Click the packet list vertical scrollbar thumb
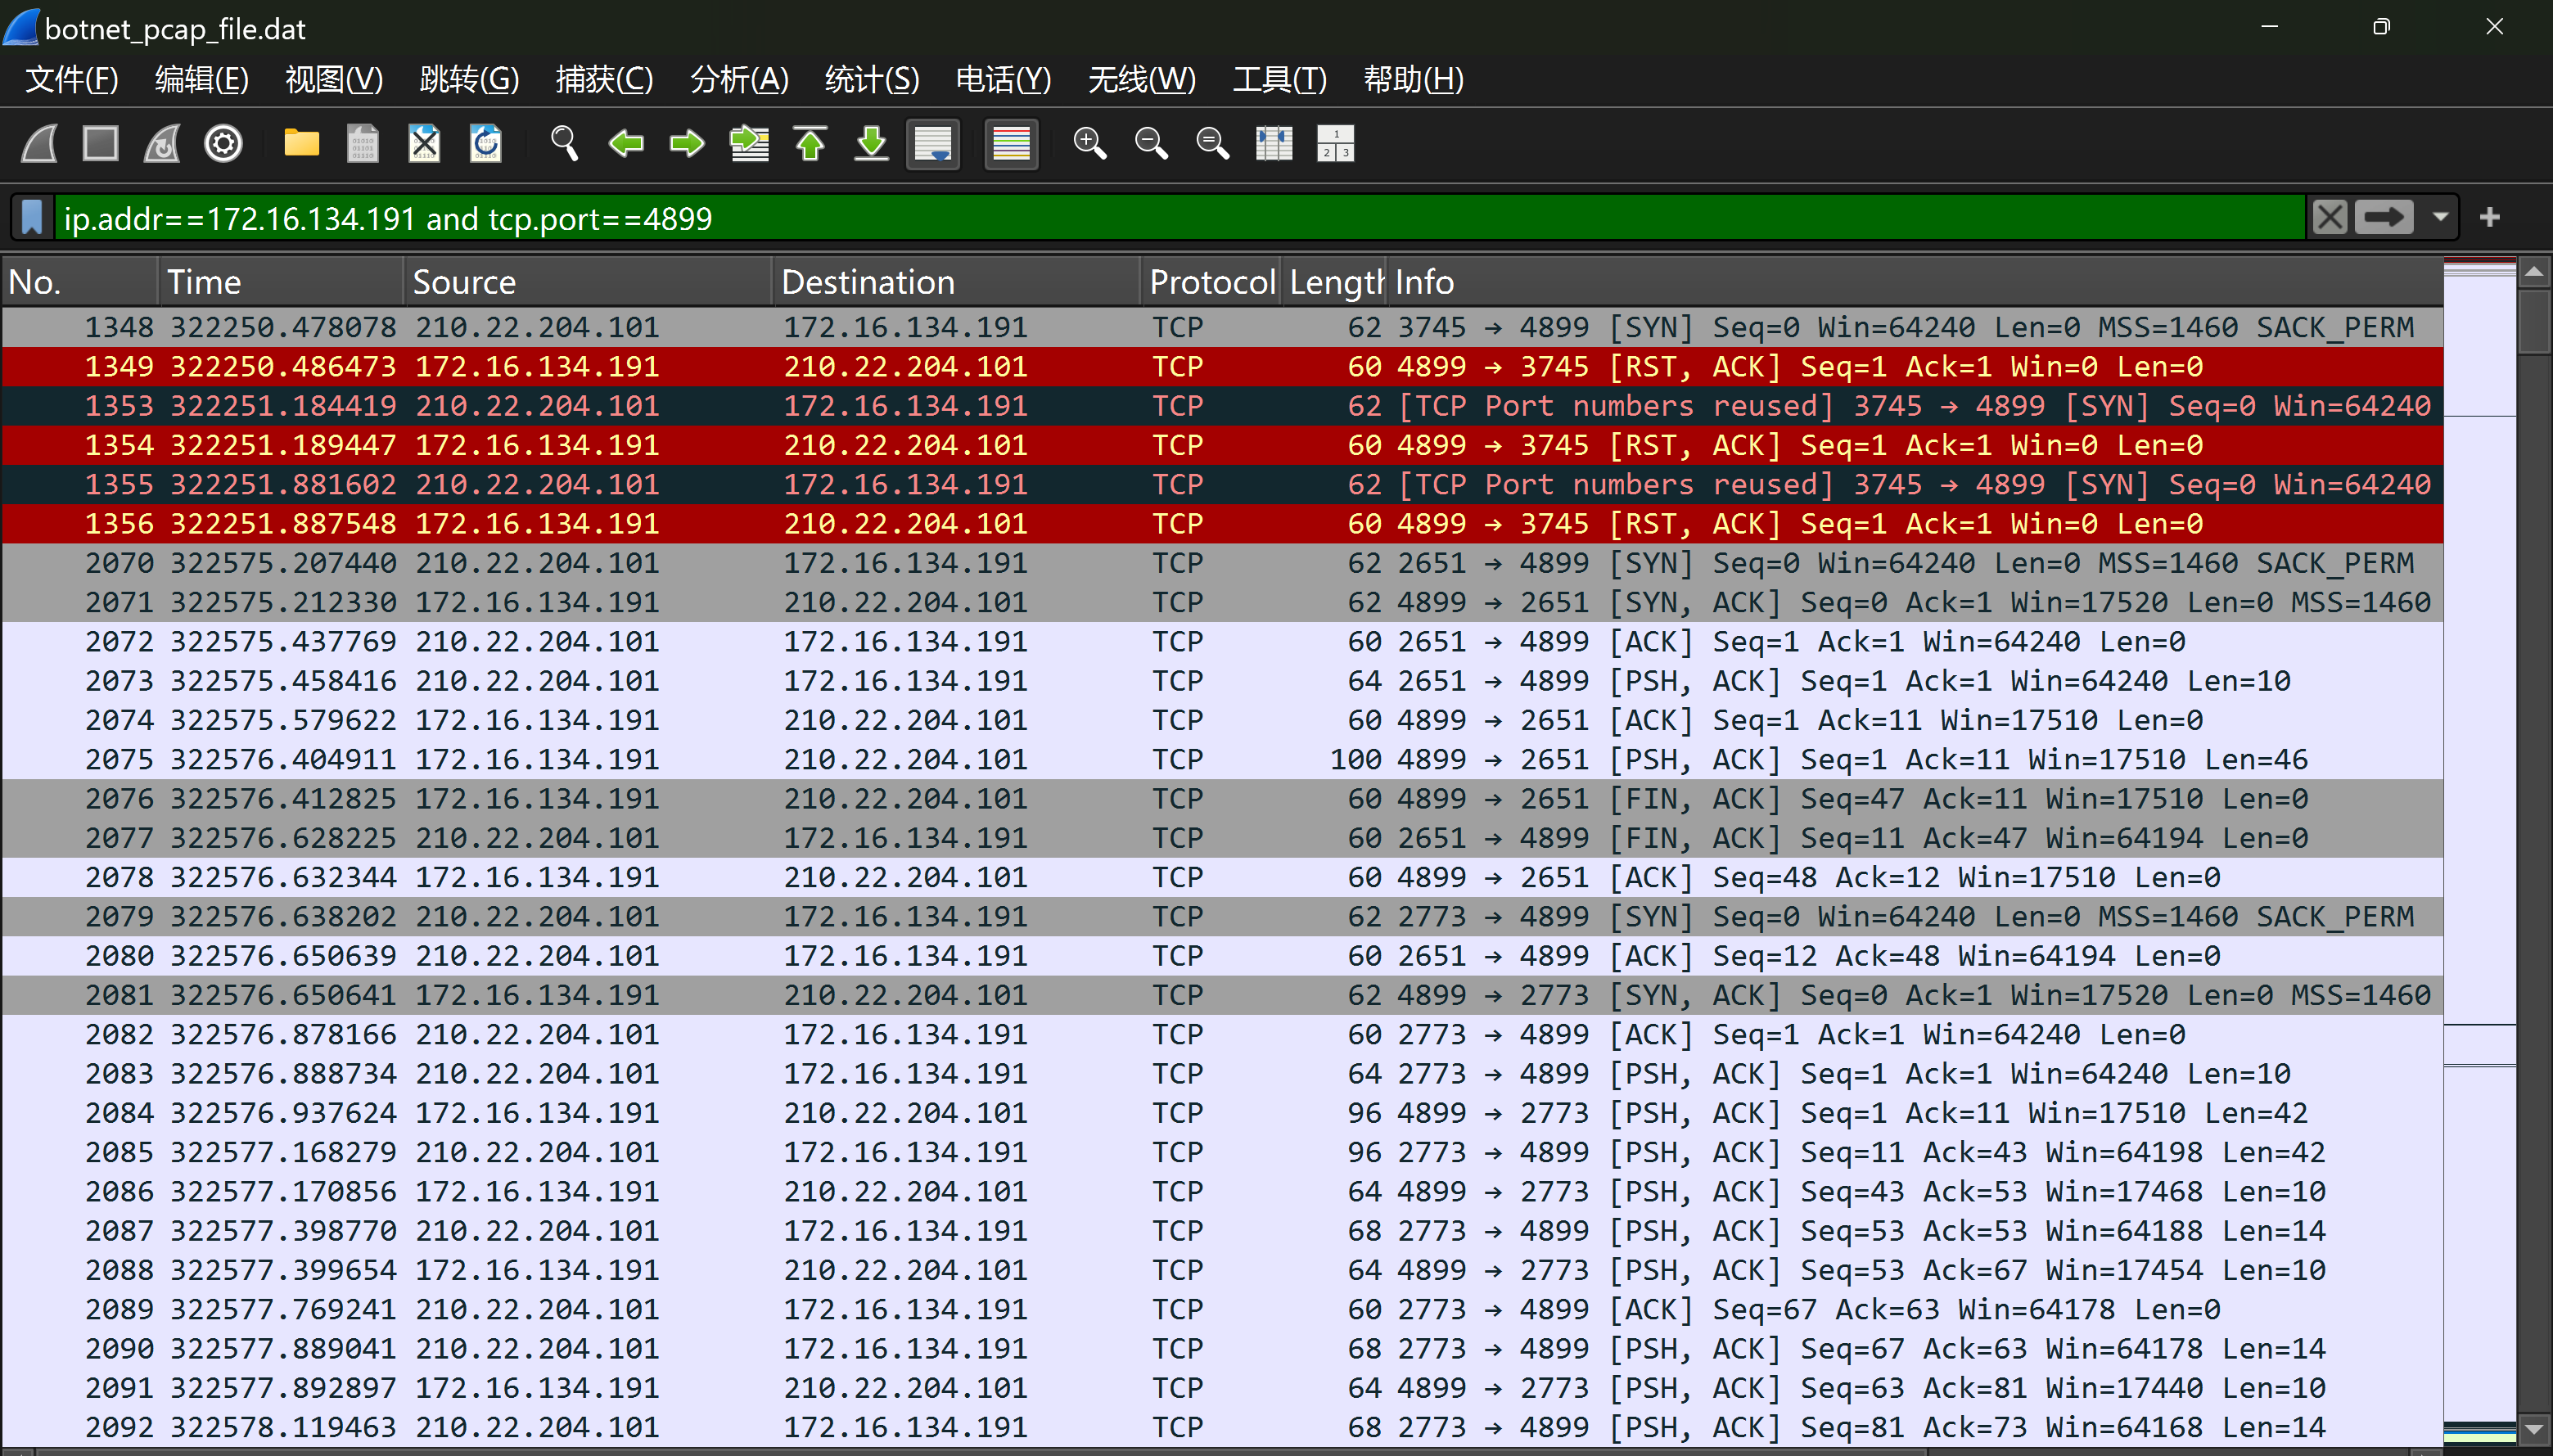The image size is (2553, 1456). 2534,322
